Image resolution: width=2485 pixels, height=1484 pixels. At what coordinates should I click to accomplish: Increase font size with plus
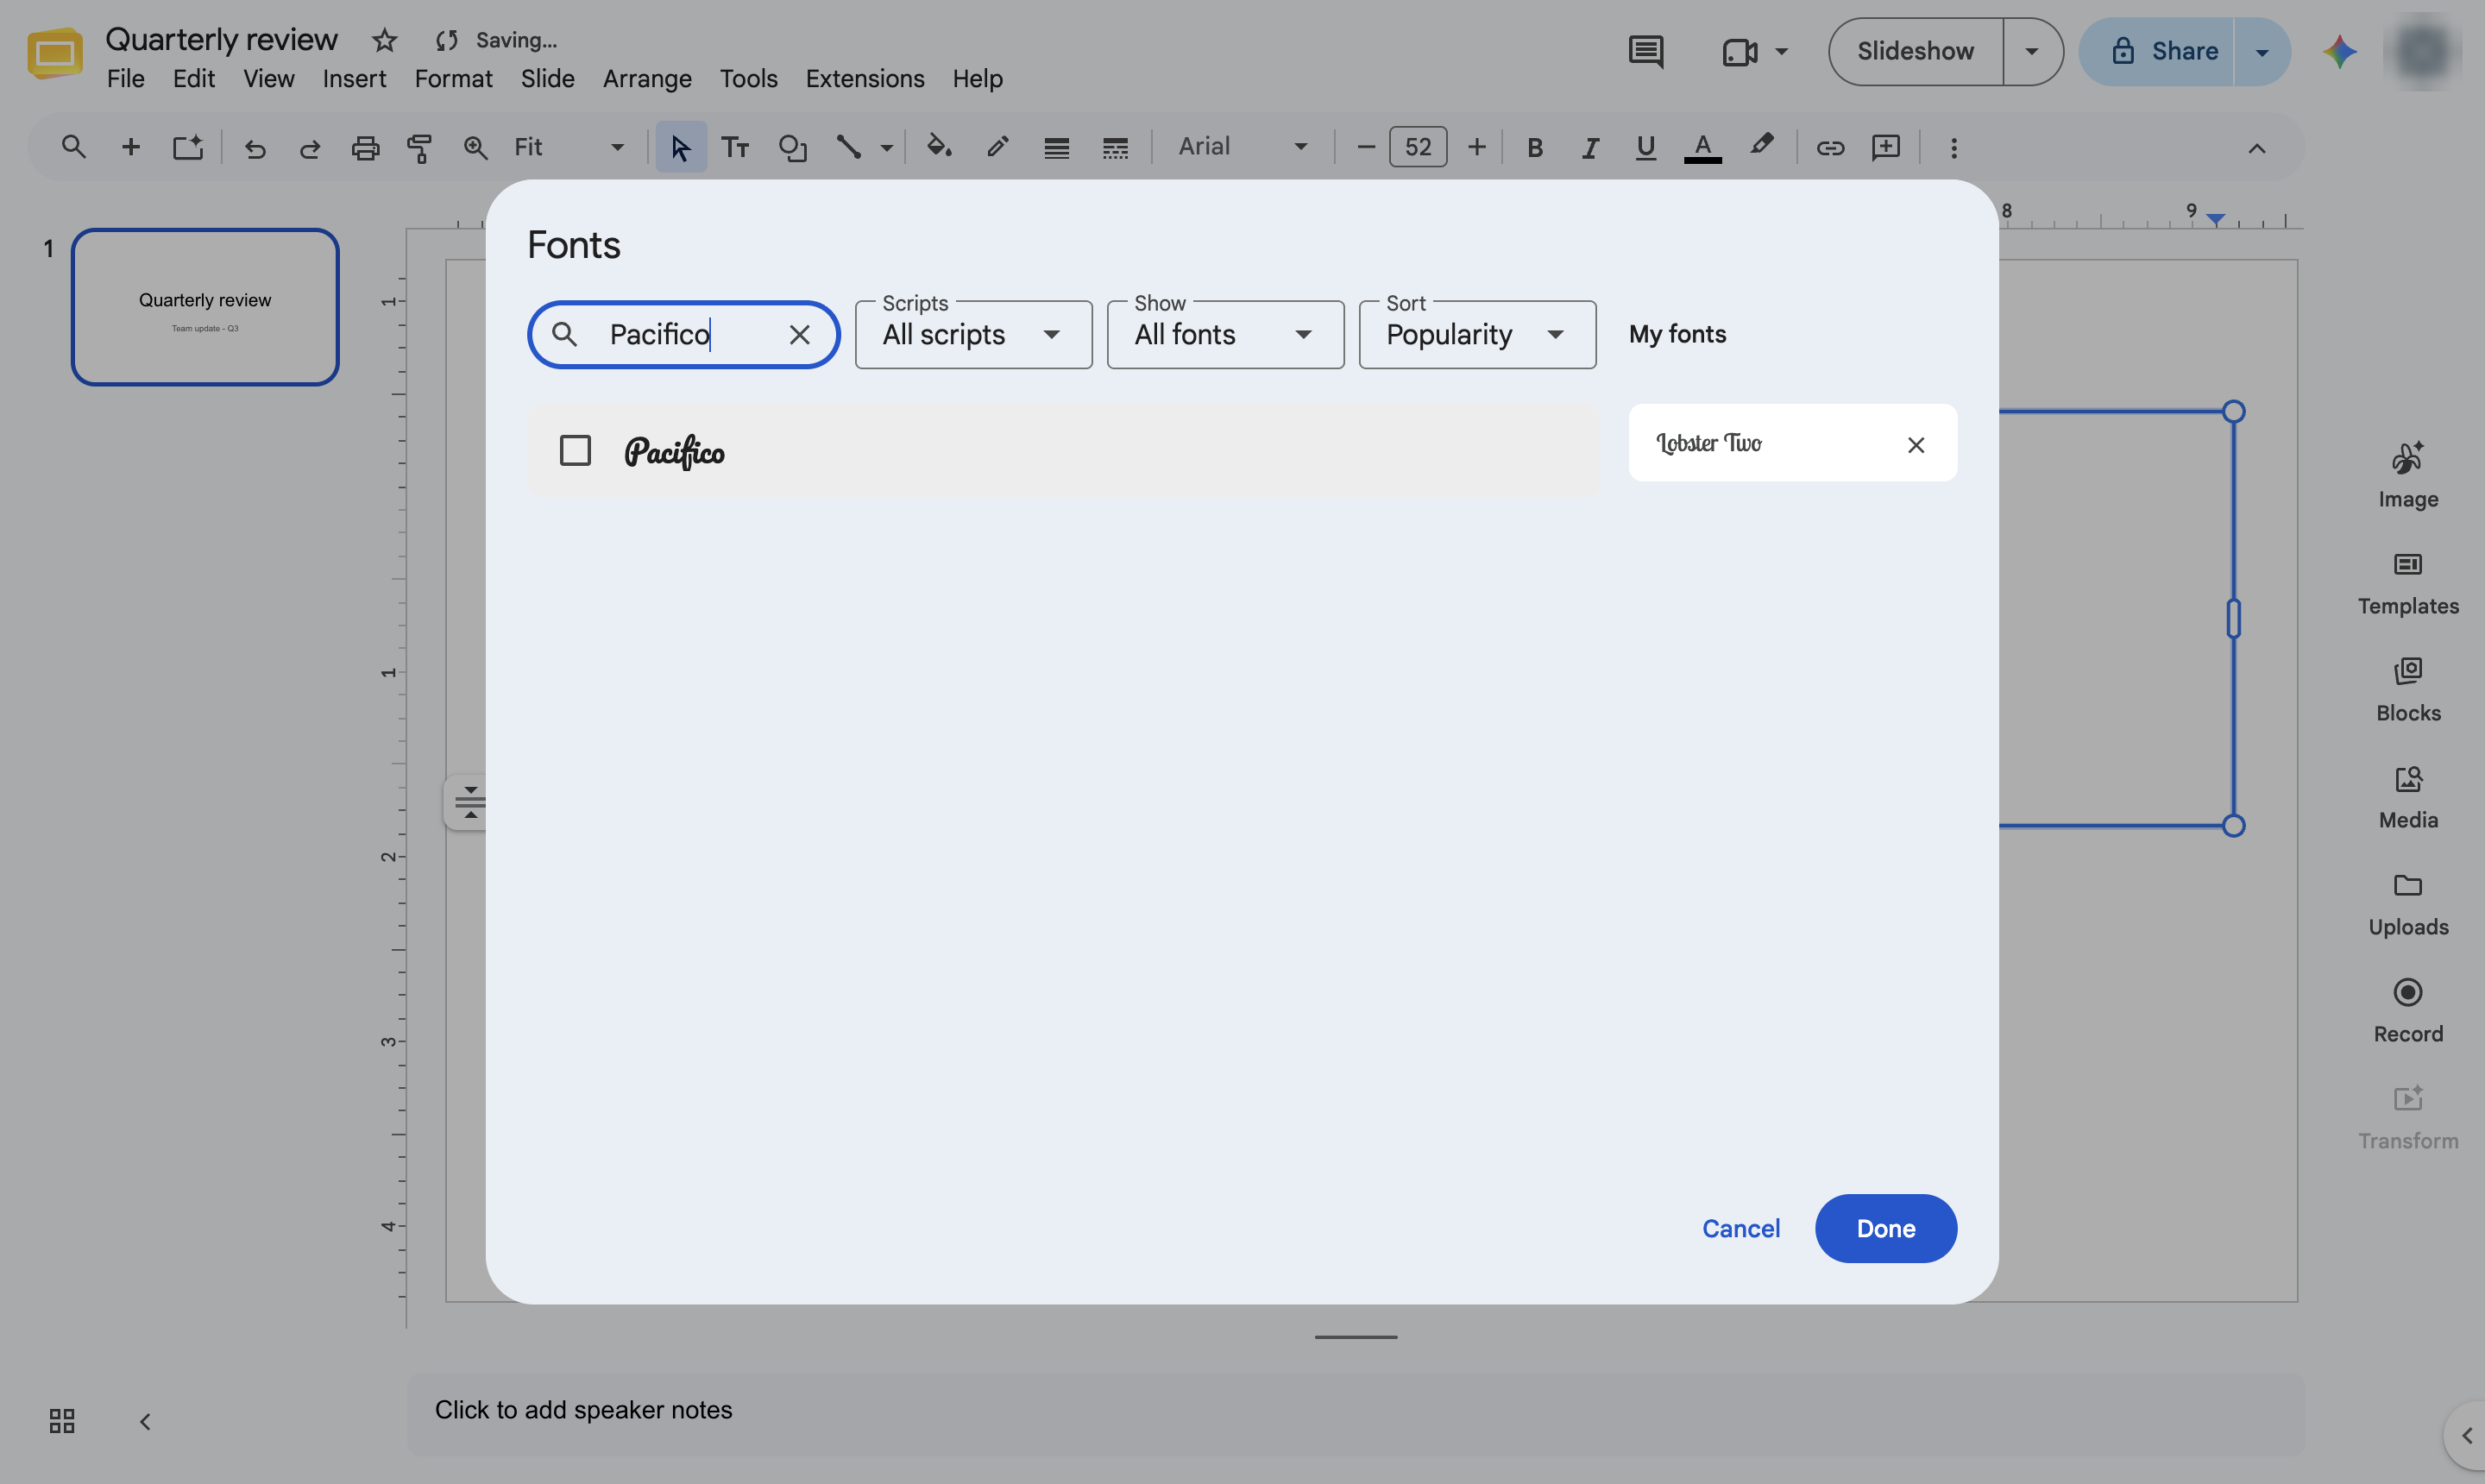click(1476, 148)
